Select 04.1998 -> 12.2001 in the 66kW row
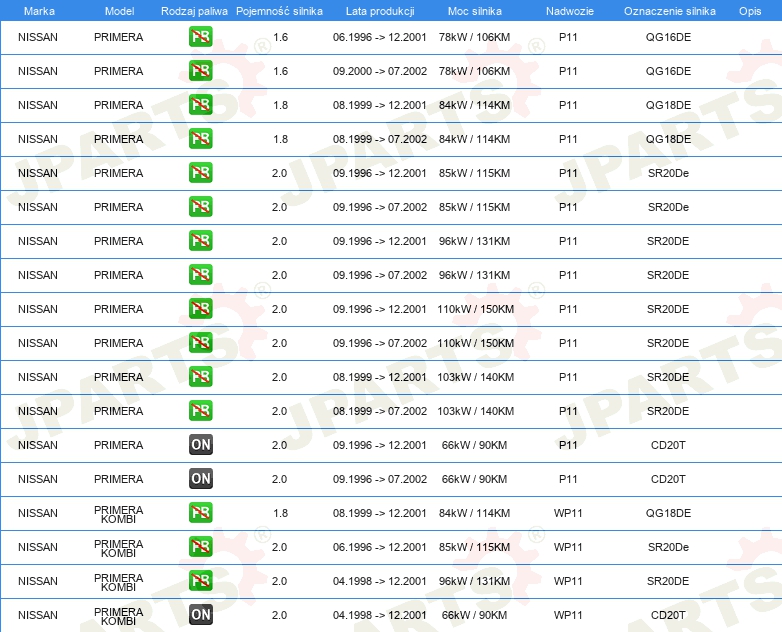This screenshot has height=632, width=782. point(380,615)
